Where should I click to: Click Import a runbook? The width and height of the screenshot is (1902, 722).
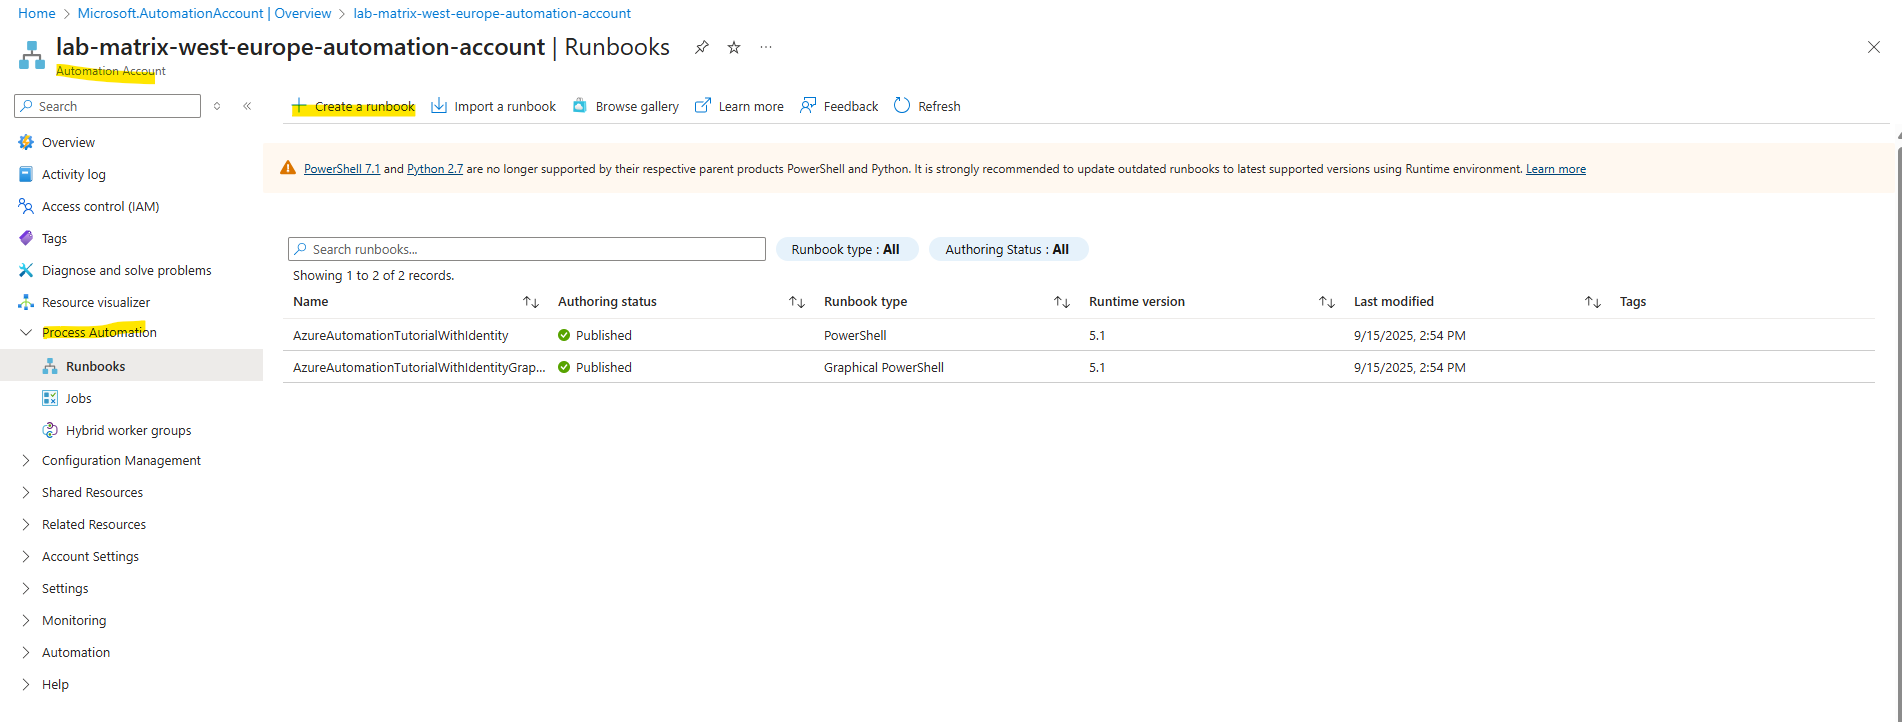(x=493, y=106)
